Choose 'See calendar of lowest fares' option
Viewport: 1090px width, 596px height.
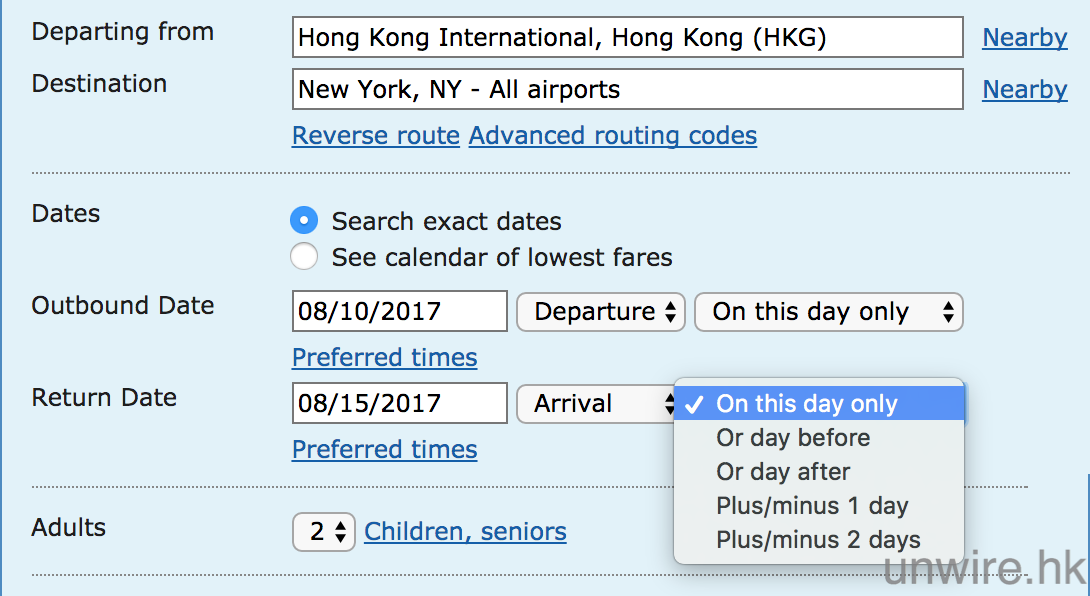point(304,257)
